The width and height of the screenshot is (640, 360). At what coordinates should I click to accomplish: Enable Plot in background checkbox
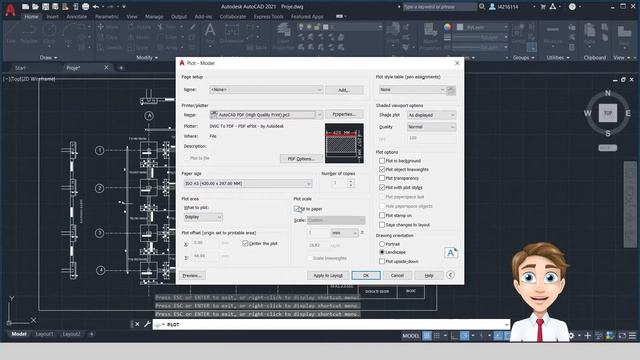point(382,161)
